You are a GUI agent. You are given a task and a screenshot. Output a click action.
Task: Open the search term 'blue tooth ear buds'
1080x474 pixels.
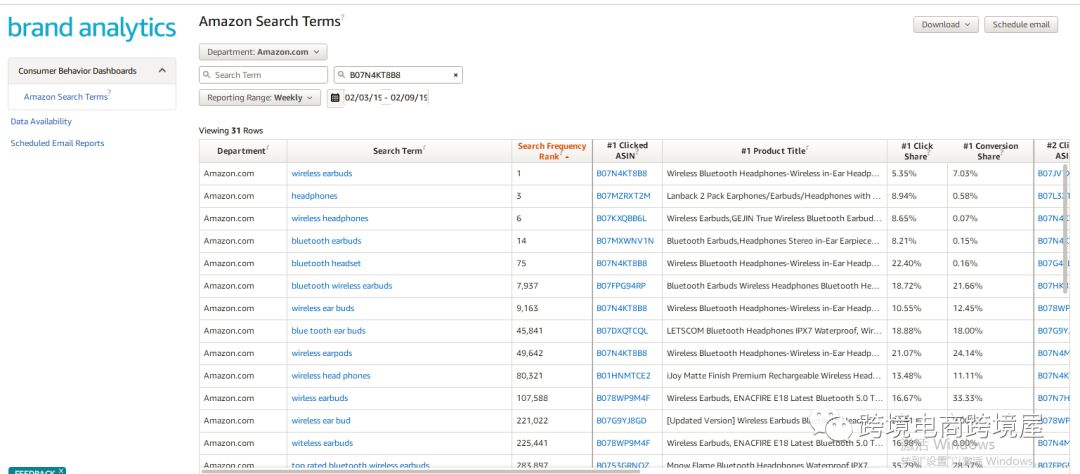pyautogui.click(x=329, y=331)
